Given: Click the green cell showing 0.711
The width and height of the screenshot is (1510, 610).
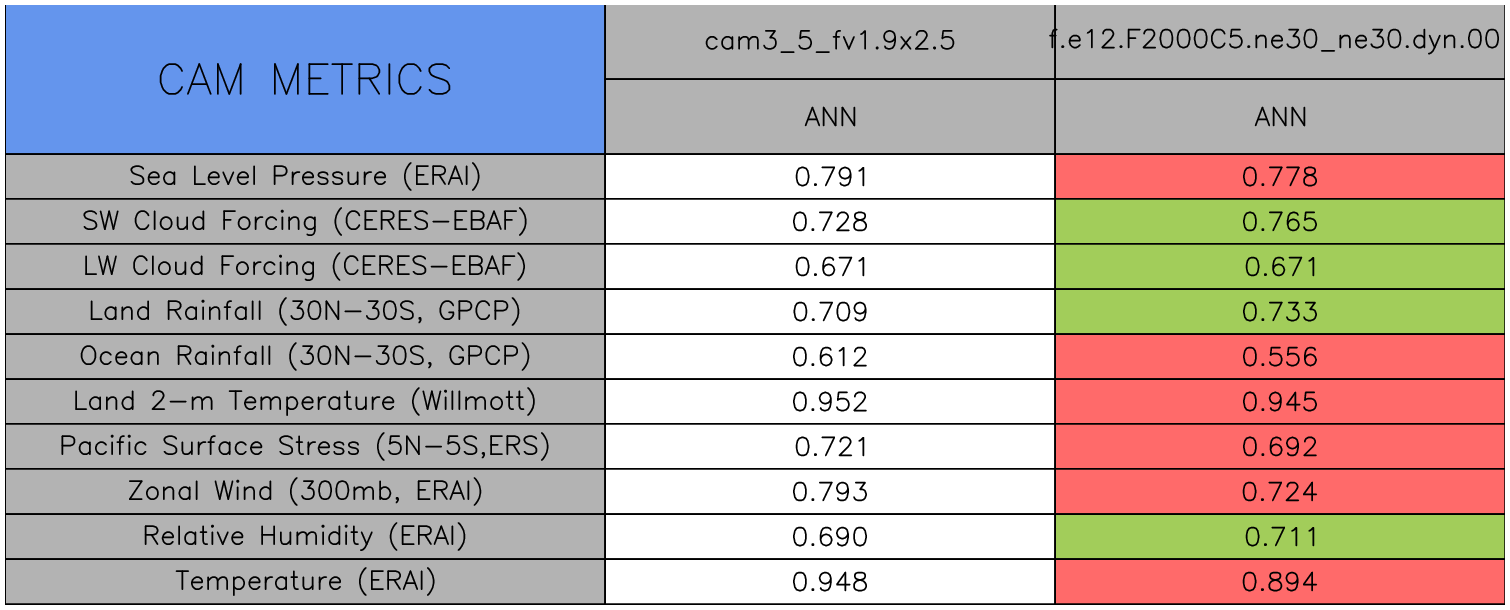Looking at the screenshot, I should coord(1280,537).
